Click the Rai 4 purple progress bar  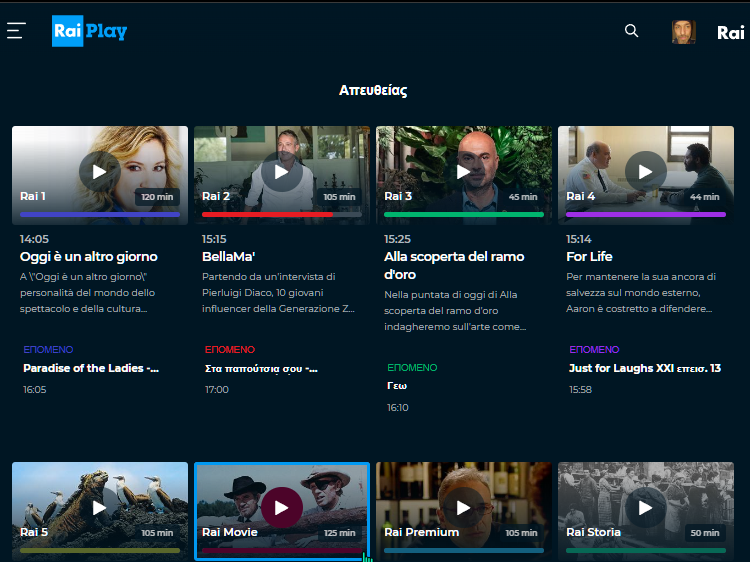click(x=646, y=215)
